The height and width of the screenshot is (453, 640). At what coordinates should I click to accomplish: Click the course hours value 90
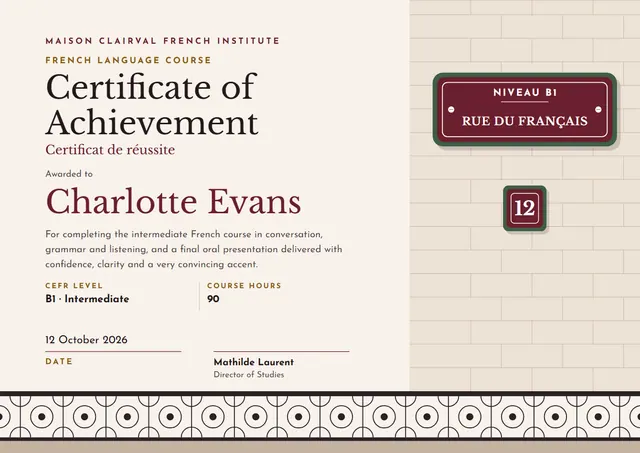point(213,299)
